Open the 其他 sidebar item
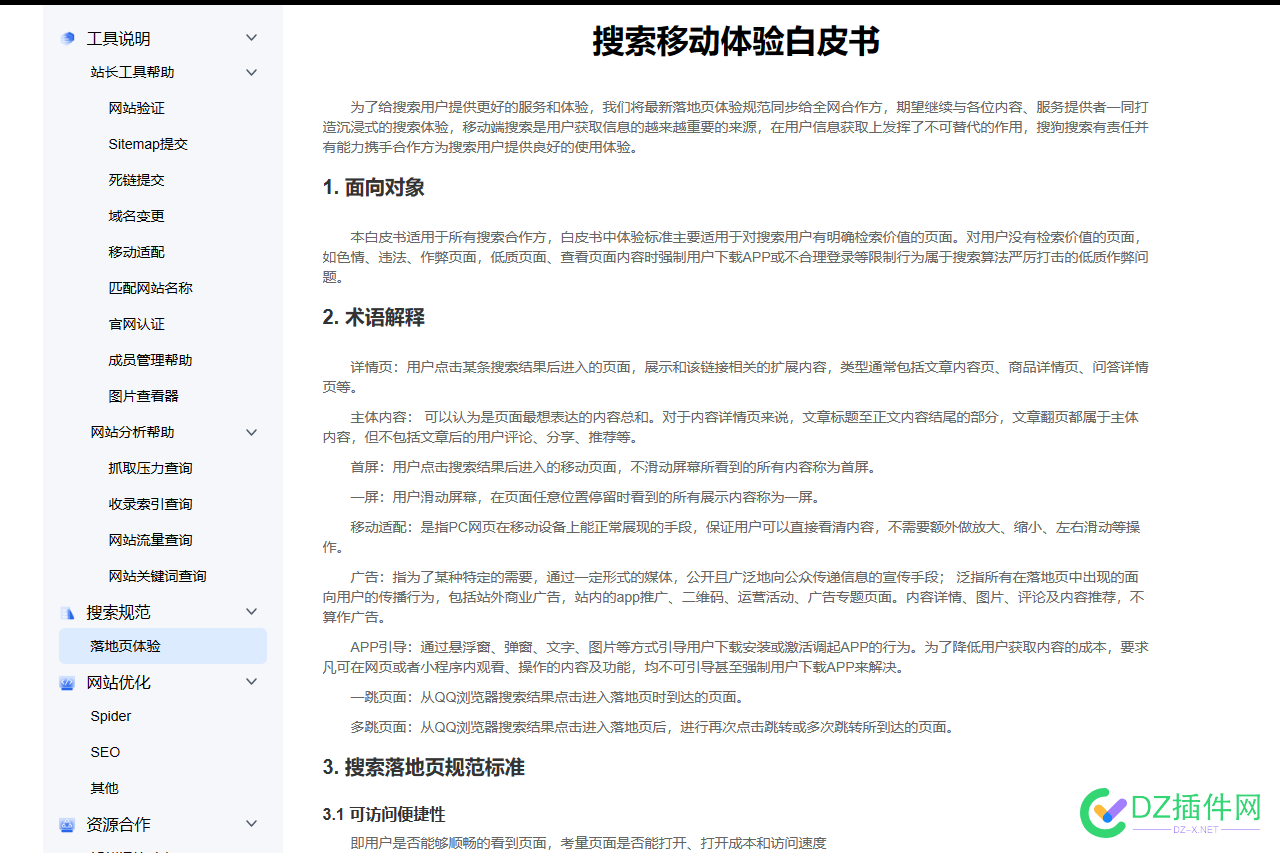The height and width of the screenshot is (853, 1280). tap(104, 788)
